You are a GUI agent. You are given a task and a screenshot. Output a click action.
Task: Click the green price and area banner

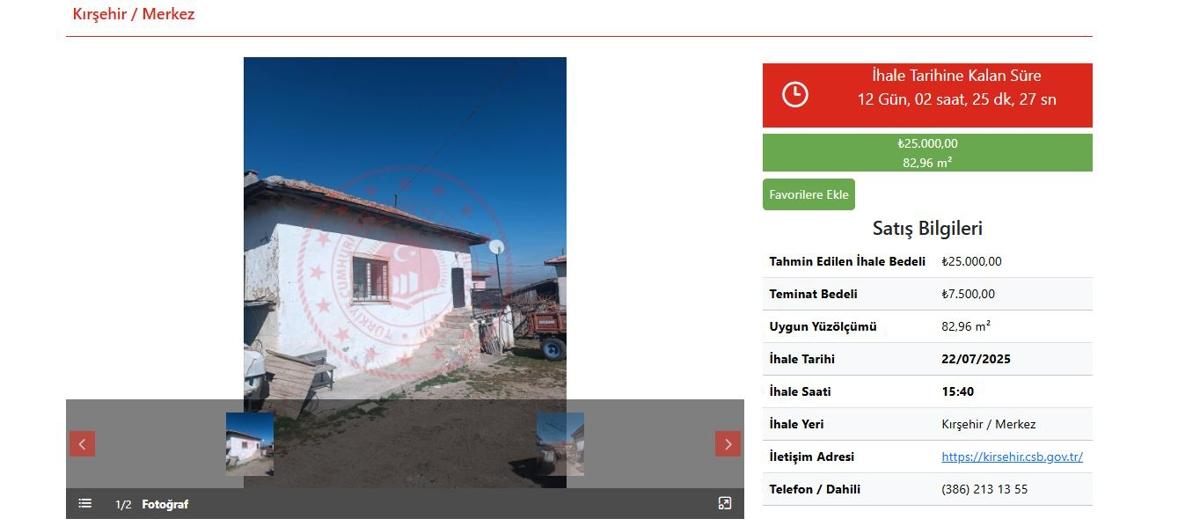(927, 152)
